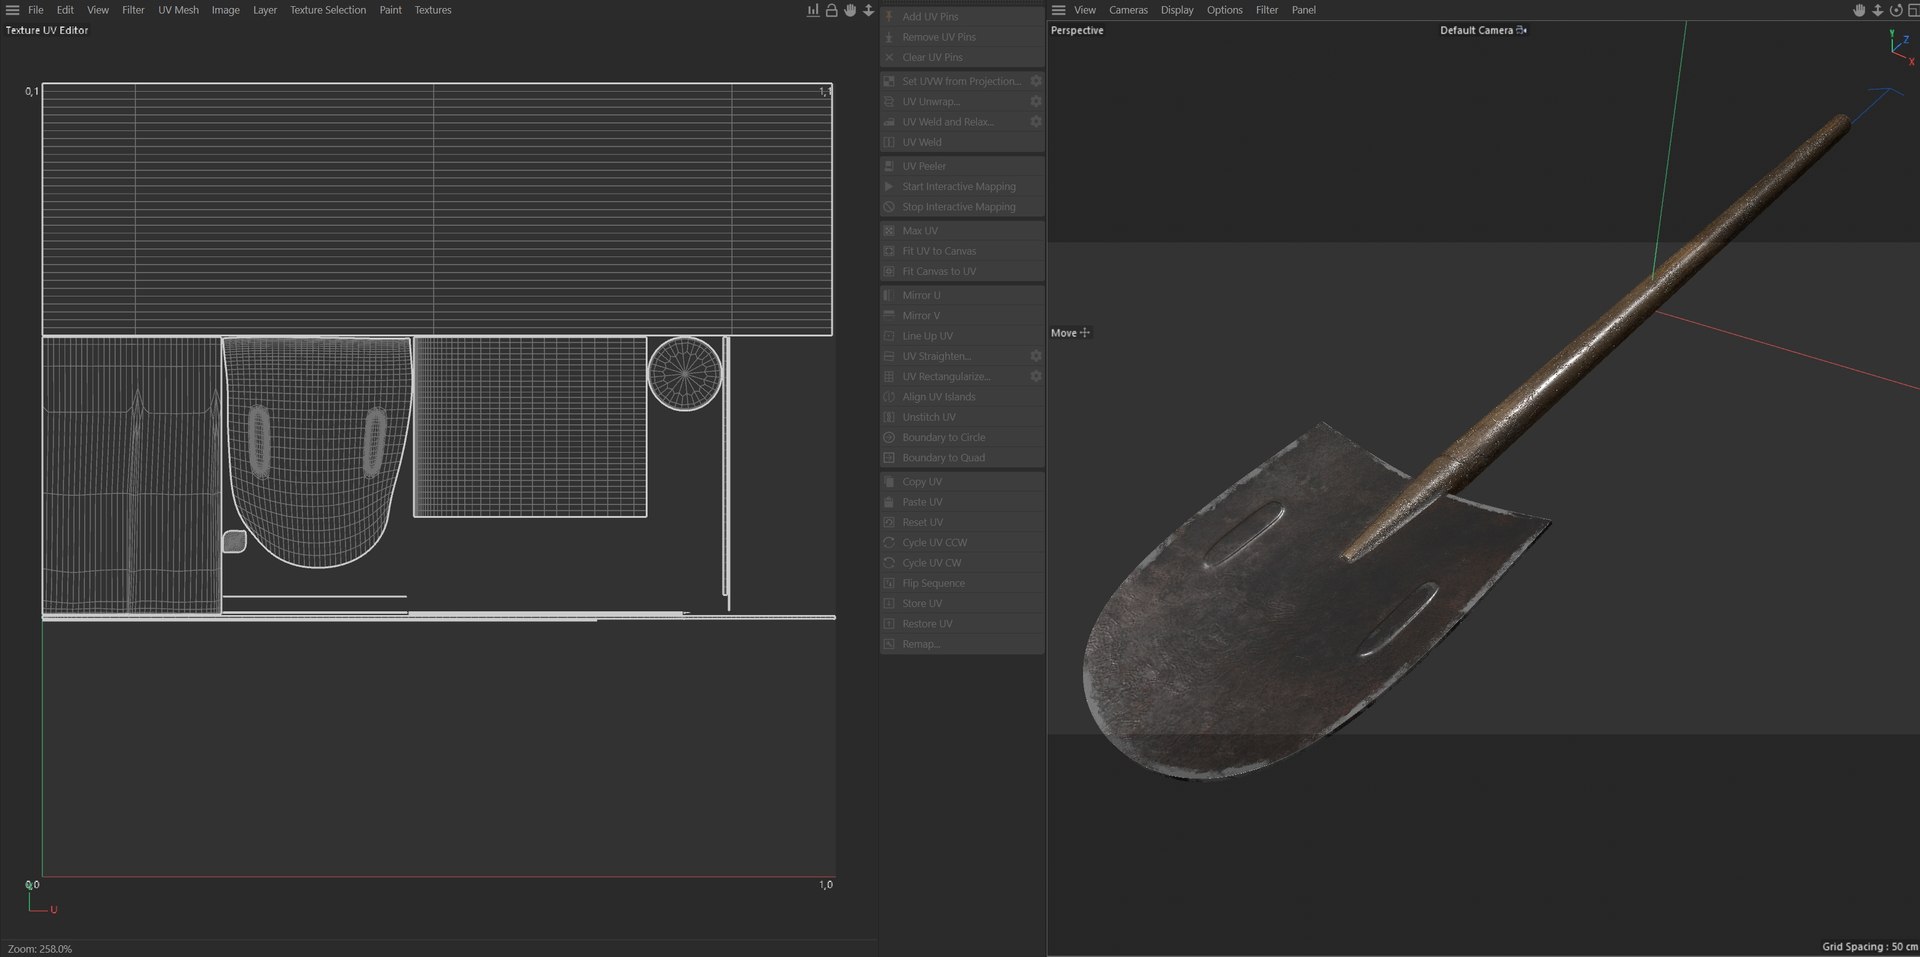The width and height of the screenshot is (1920, 957).
Task: Click Flip Sequence
Action: 962,583
